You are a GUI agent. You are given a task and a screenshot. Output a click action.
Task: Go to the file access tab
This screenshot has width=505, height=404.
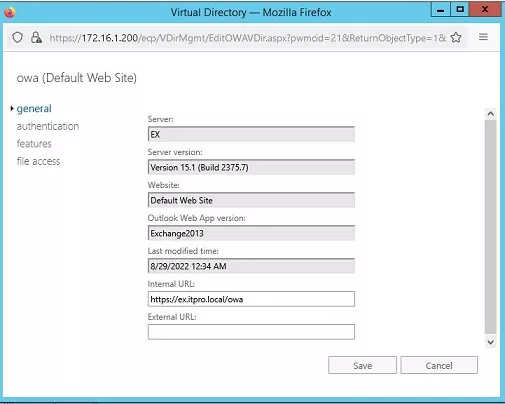pos(38,161)
